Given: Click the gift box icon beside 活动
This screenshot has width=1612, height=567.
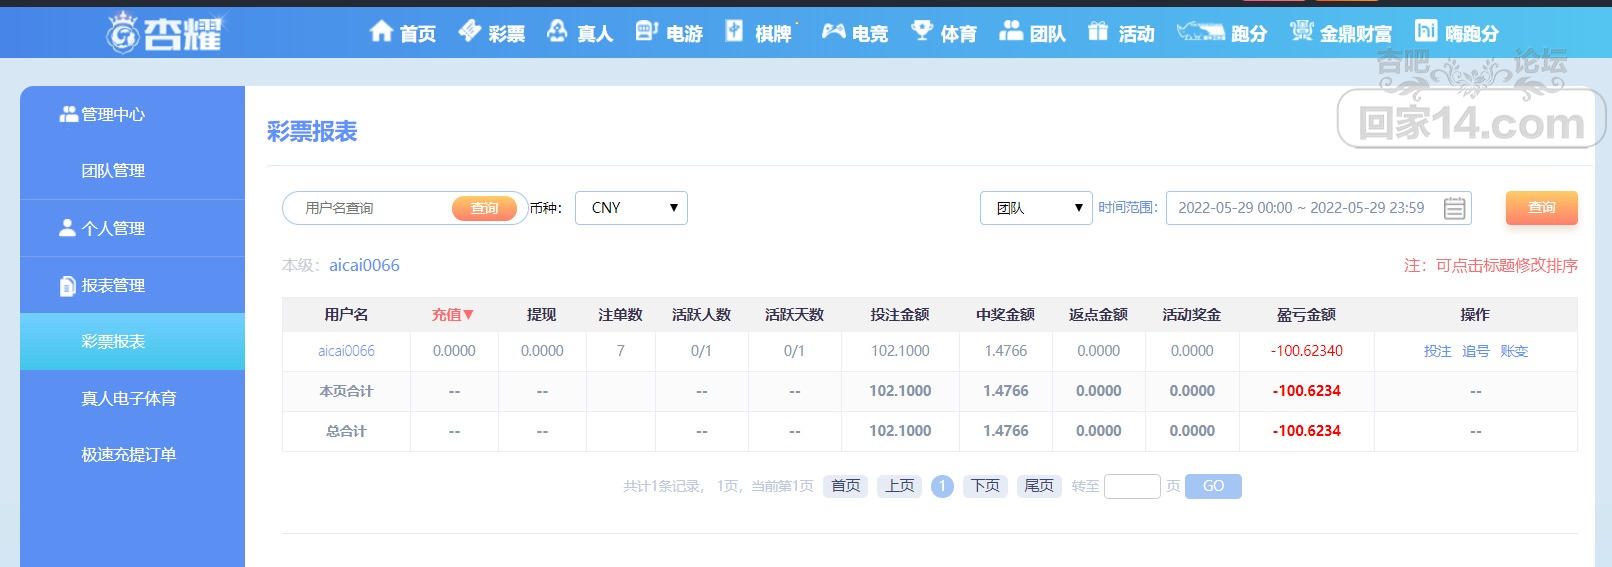Looking at the screenshot, I should tap(1098, 31).
